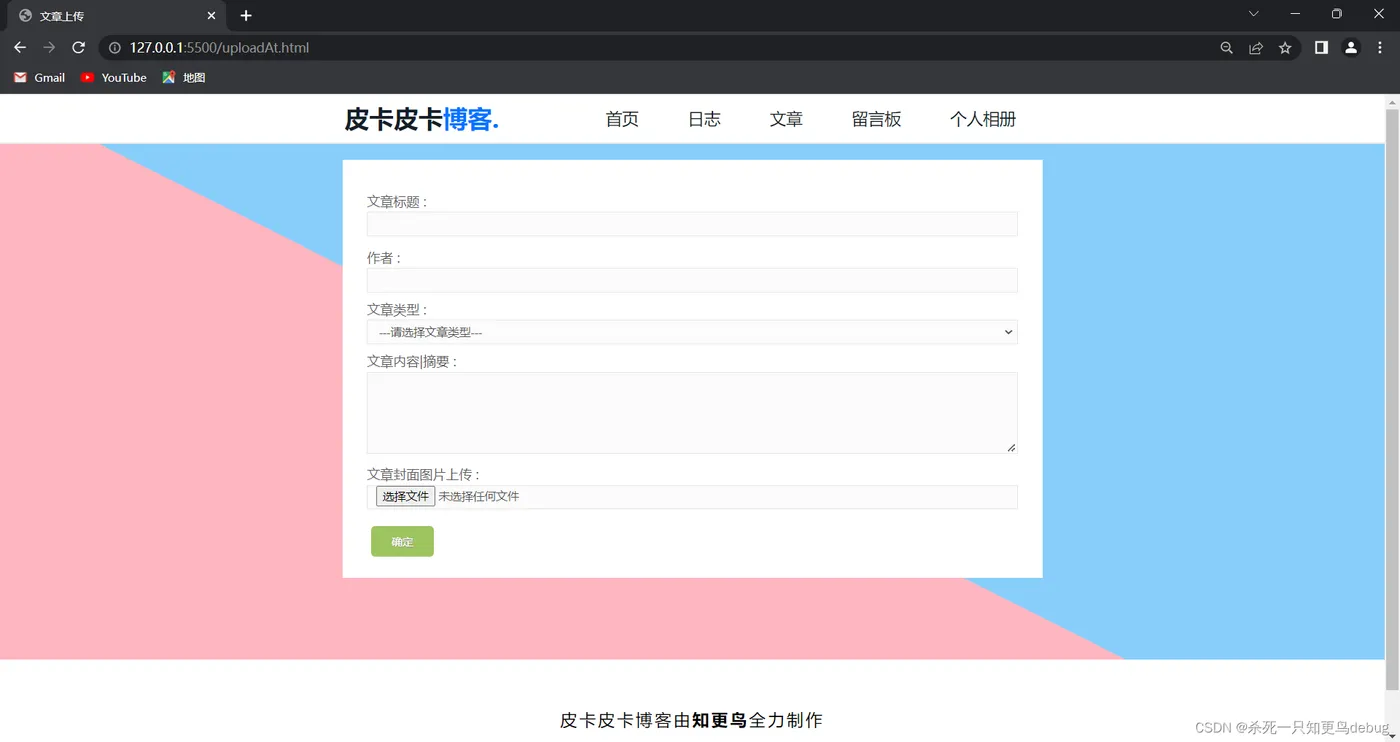Click the zoom magnifier icon in address bar
Image resolution: width=1400 pixels, height=742 pixels.
(x=1227, y=48)
